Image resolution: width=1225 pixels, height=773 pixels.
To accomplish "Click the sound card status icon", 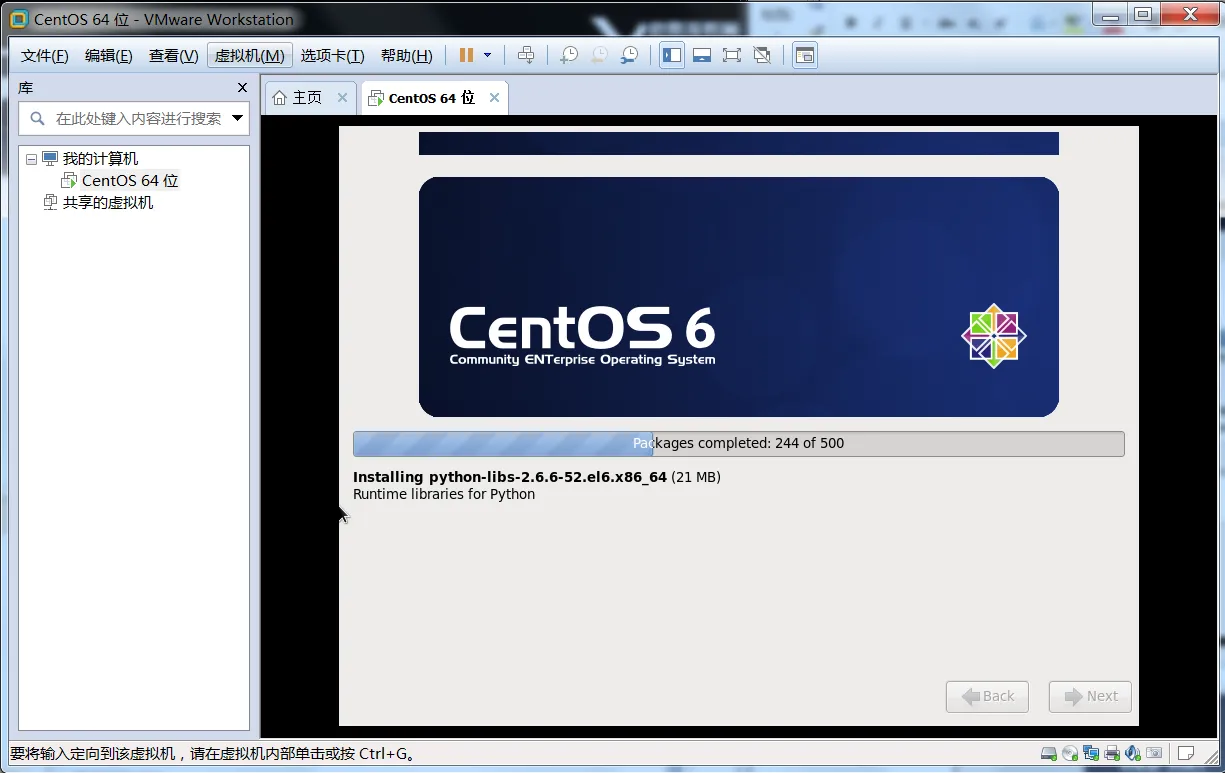I will point(1133,753).
